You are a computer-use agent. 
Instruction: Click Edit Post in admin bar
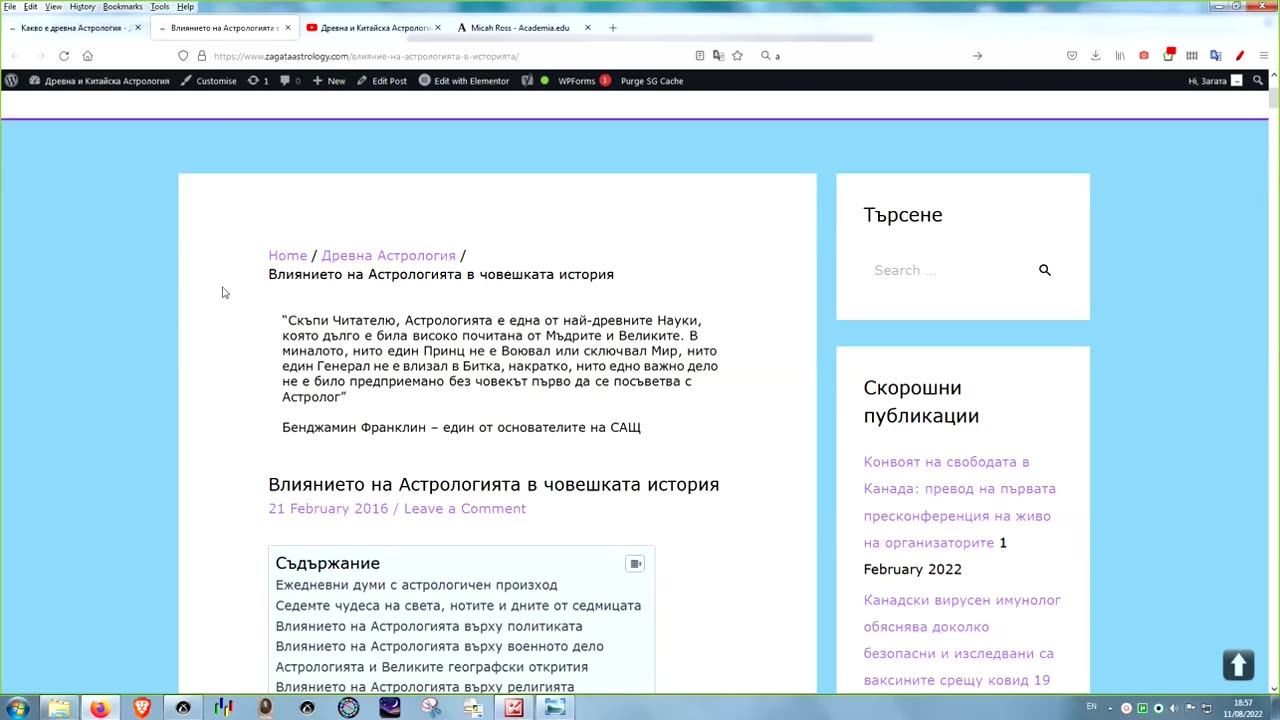[x=381, y=81]
